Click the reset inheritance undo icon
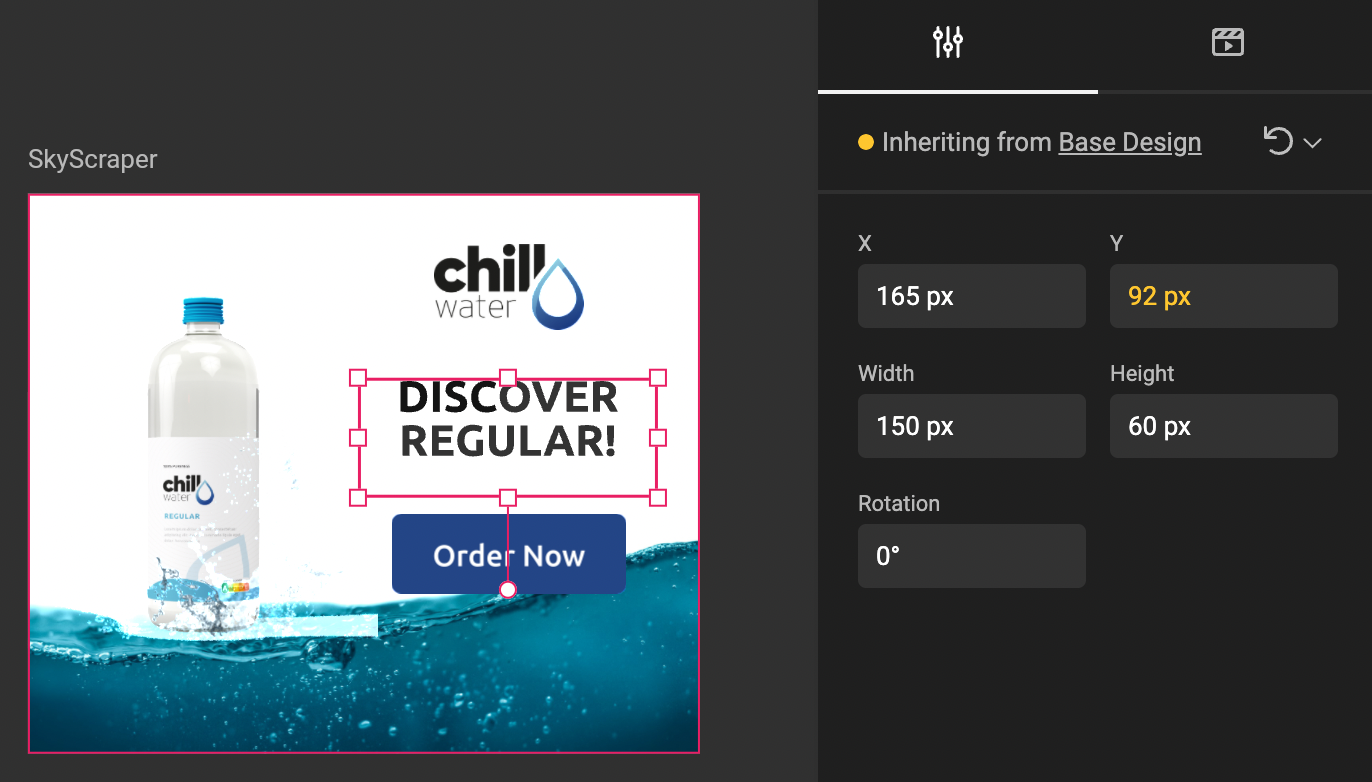 click(1278, 142)
